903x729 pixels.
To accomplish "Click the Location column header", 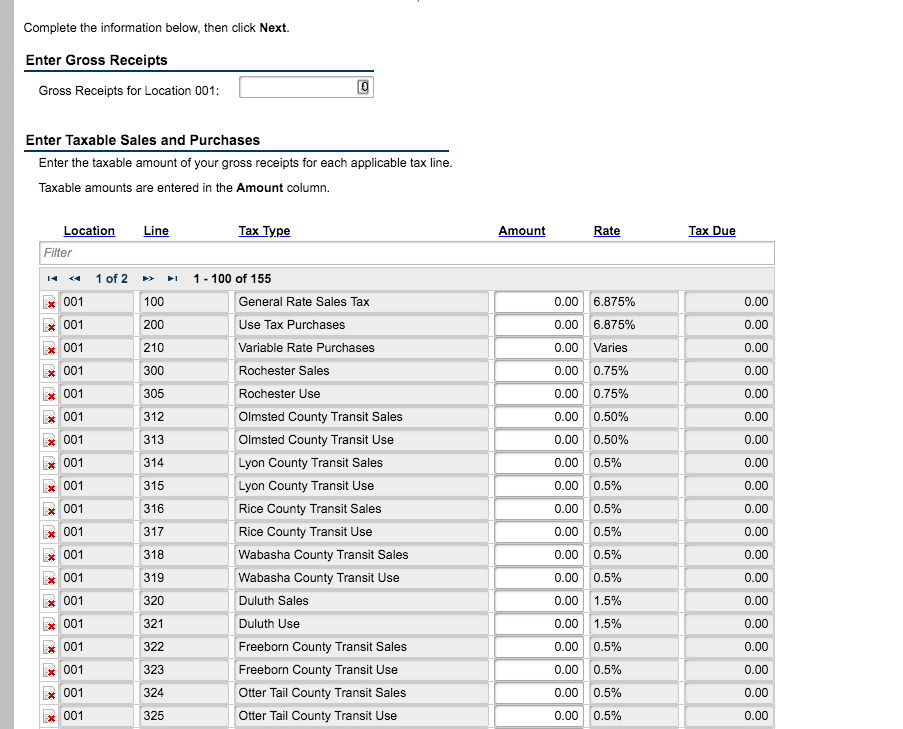I will (x=89, y=231).
